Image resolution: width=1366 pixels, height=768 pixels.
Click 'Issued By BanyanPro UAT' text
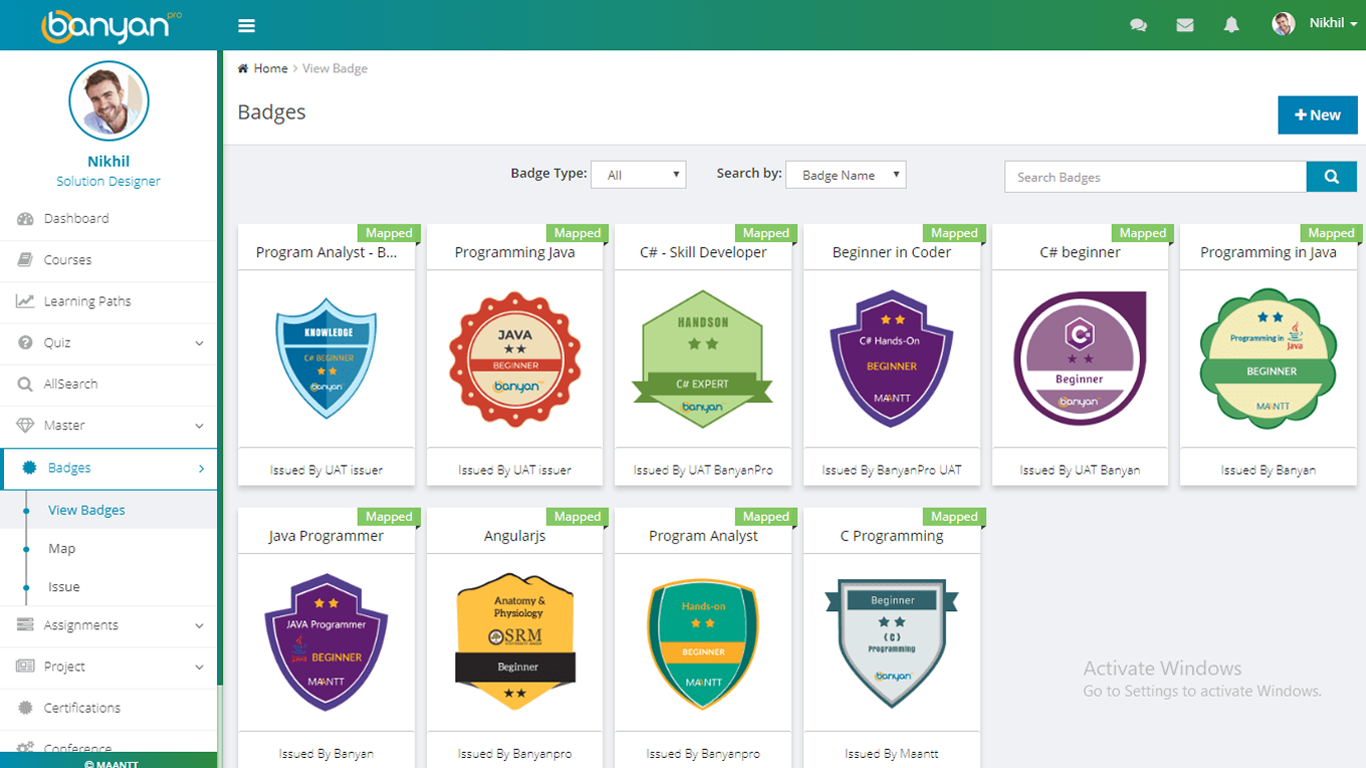(x=891, y=470)
